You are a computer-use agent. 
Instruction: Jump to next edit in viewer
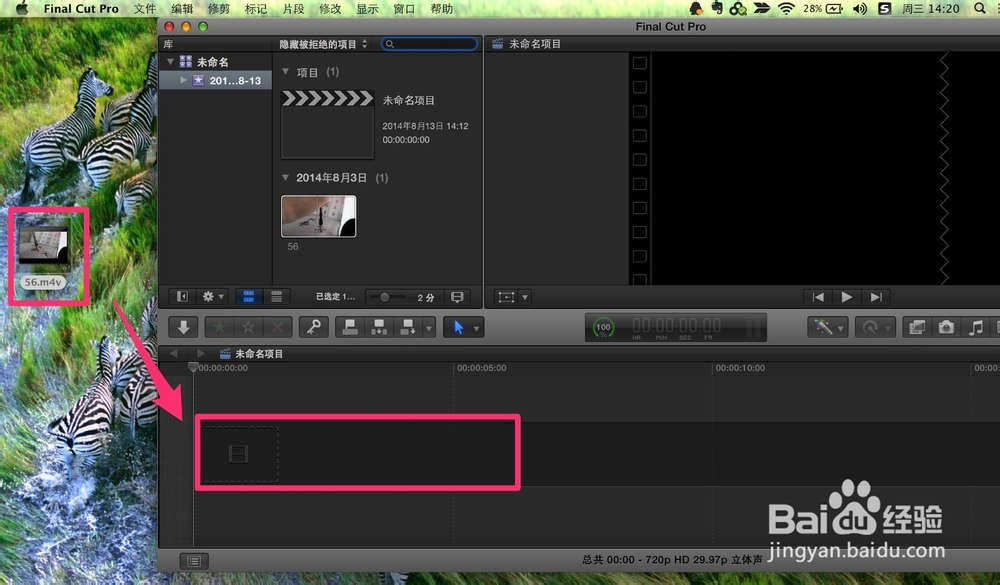tap(876, 297)
